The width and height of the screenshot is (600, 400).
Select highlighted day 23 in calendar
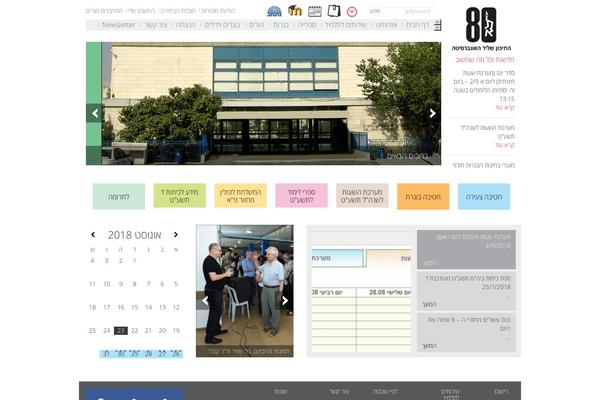tap(121, 330)
